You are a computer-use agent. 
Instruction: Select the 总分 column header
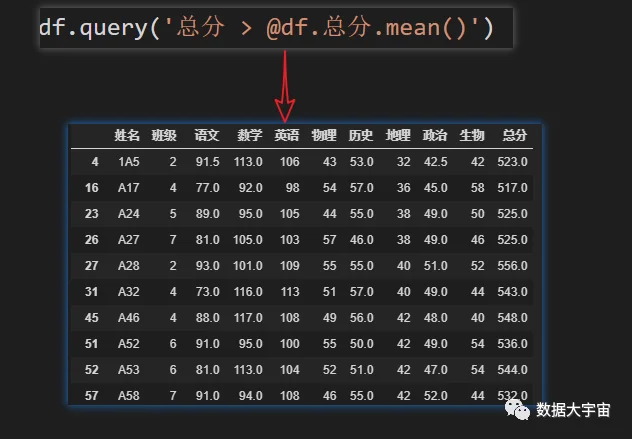515,135
